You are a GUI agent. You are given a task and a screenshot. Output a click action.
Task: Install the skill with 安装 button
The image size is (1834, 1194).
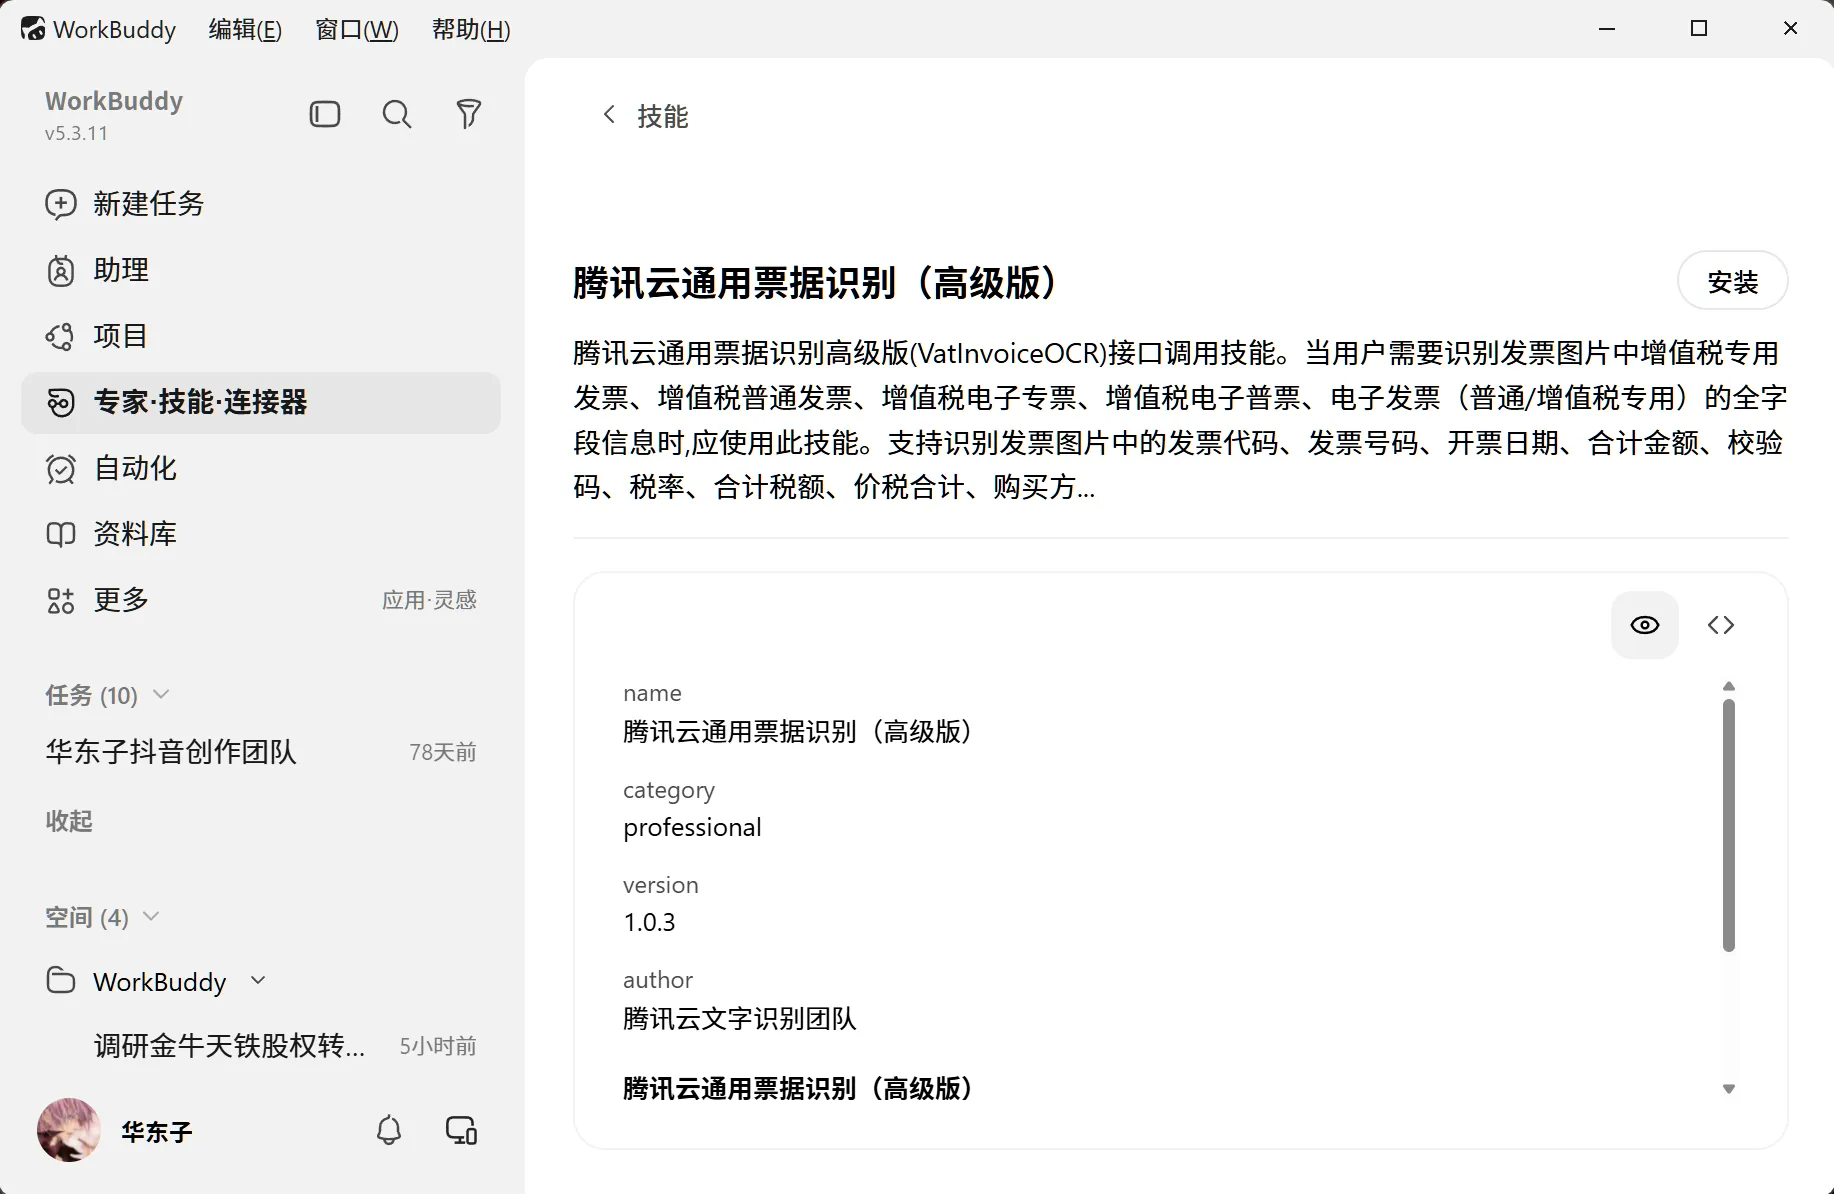point(1732,282)
